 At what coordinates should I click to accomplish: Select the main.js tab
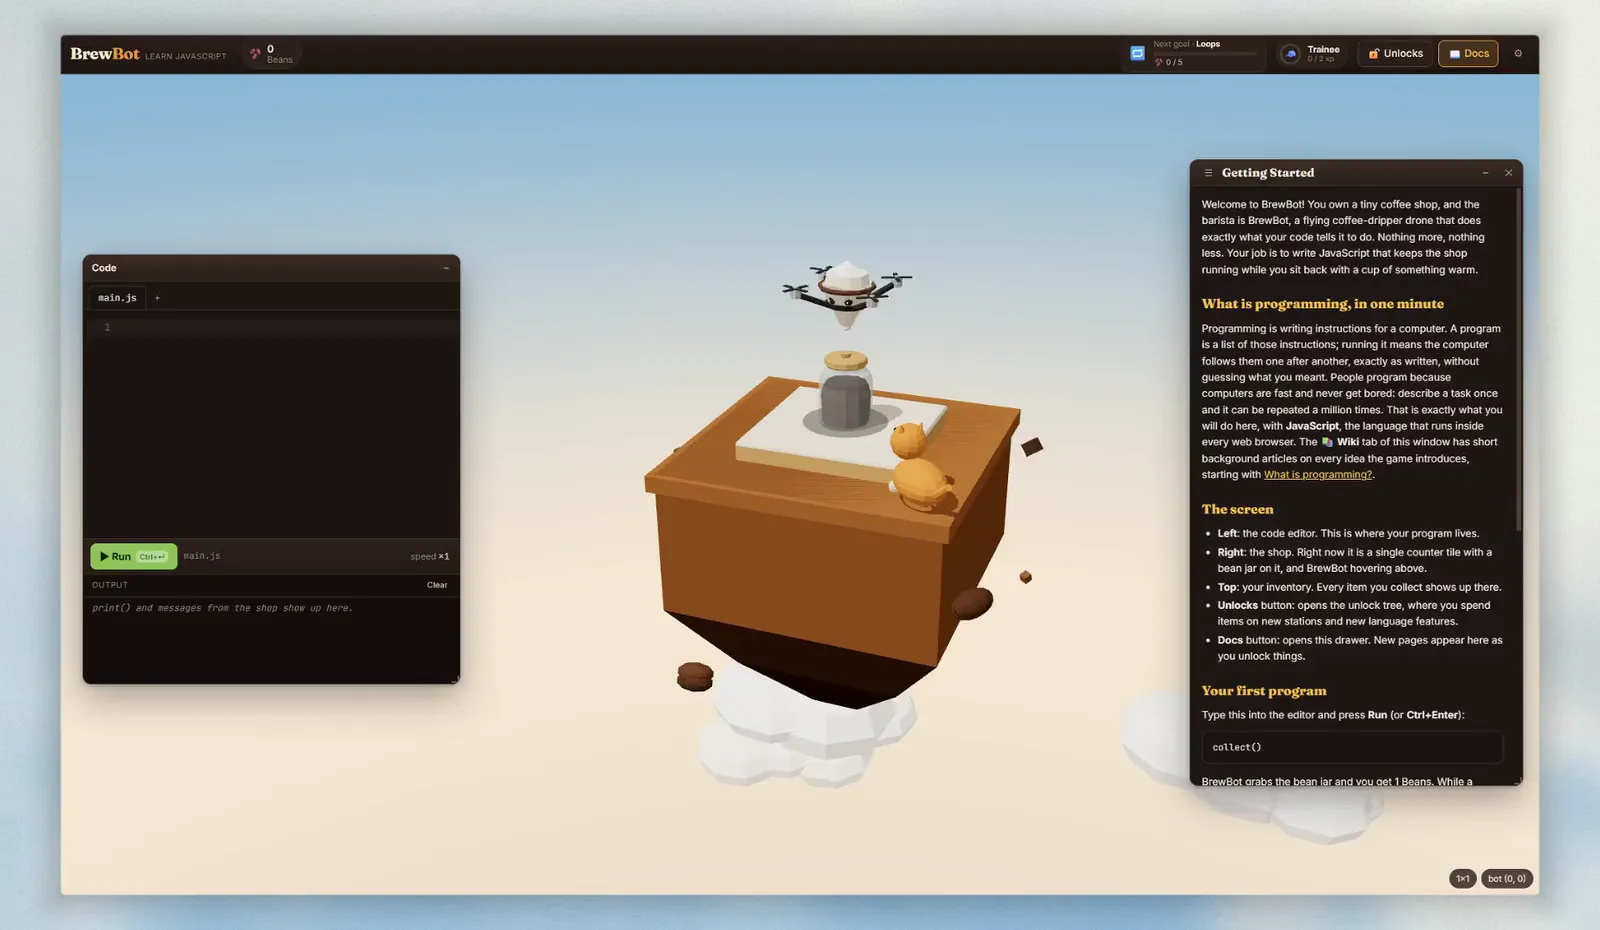[117, 298]
